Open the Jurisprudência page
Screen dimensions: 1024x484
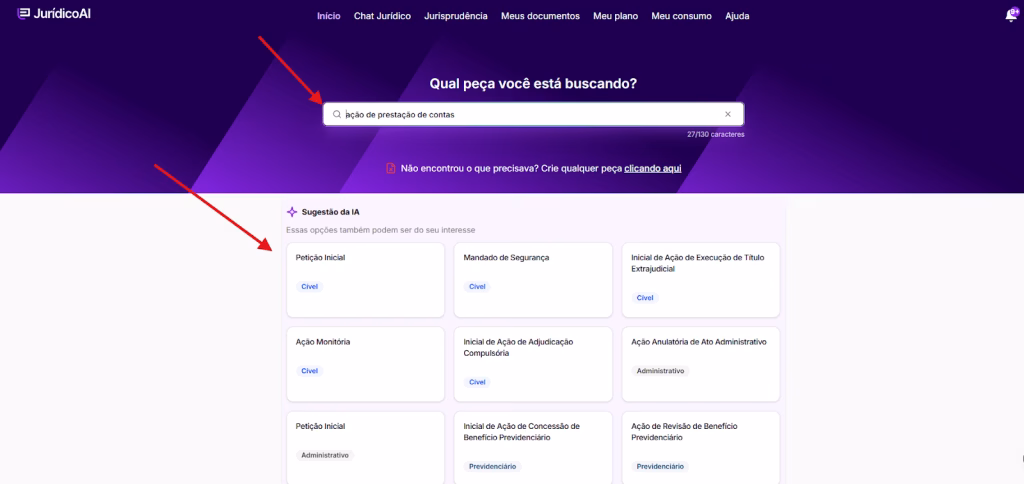(x=456, y=16)
